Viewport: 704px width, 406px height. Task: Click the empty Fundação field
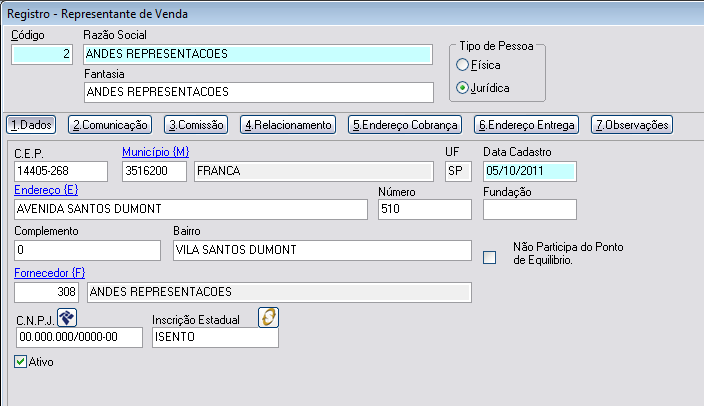[x=530, y=209]
